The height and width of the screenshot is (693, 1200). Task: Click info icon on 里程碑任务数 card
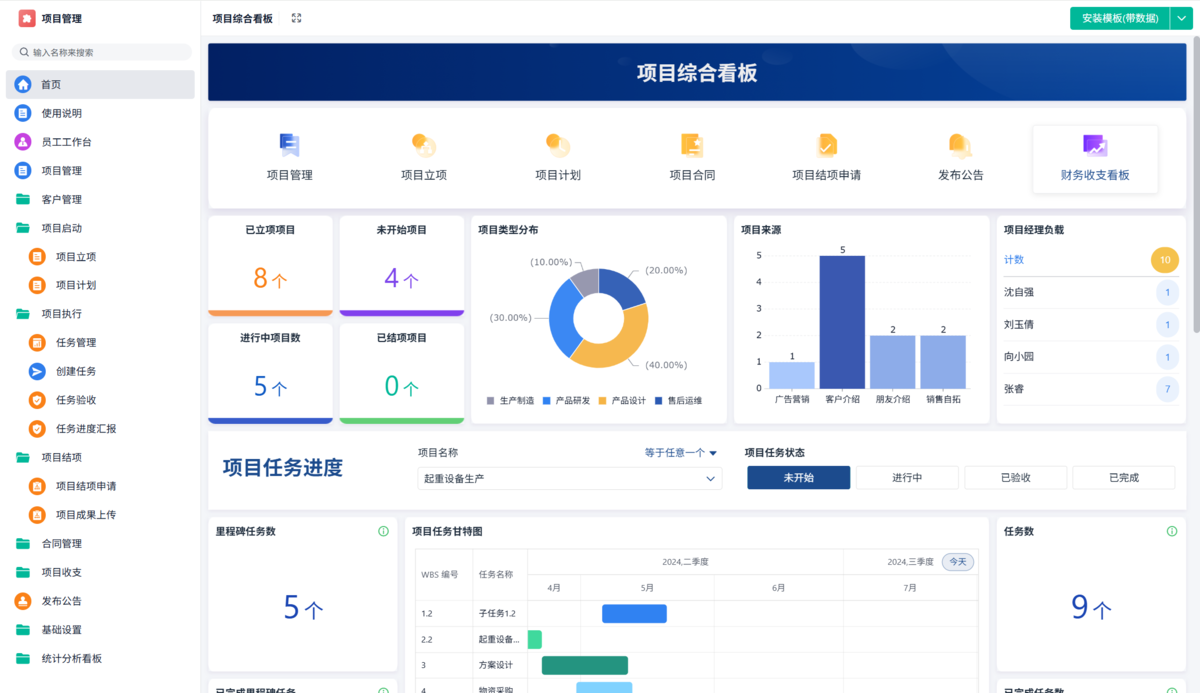(x=383, y=531)
